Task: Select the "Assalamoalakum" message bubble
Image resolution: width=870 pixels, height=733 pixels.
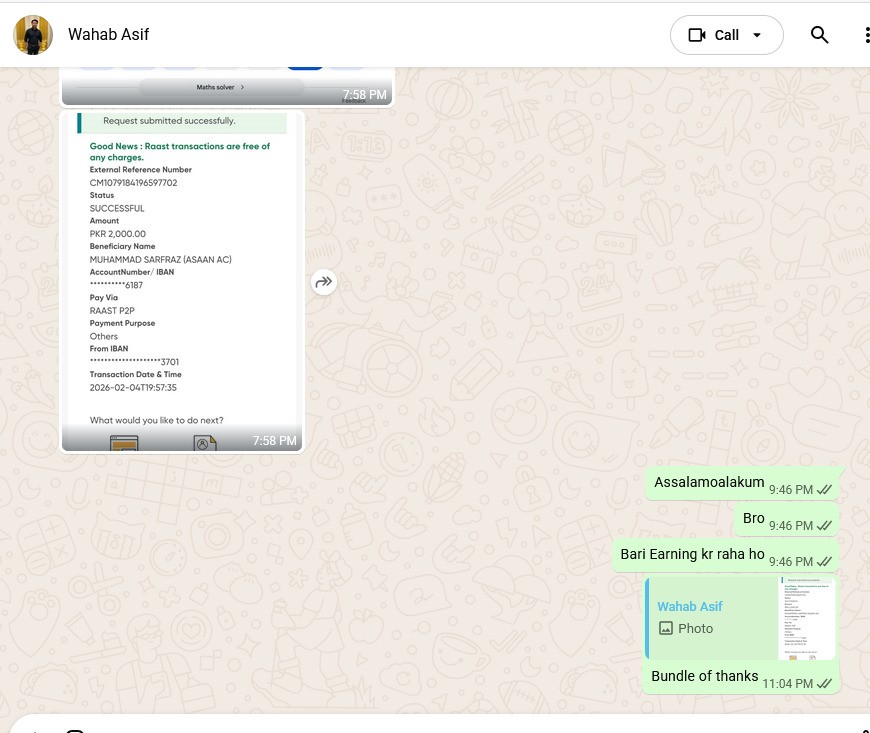Action: point(708,482)
